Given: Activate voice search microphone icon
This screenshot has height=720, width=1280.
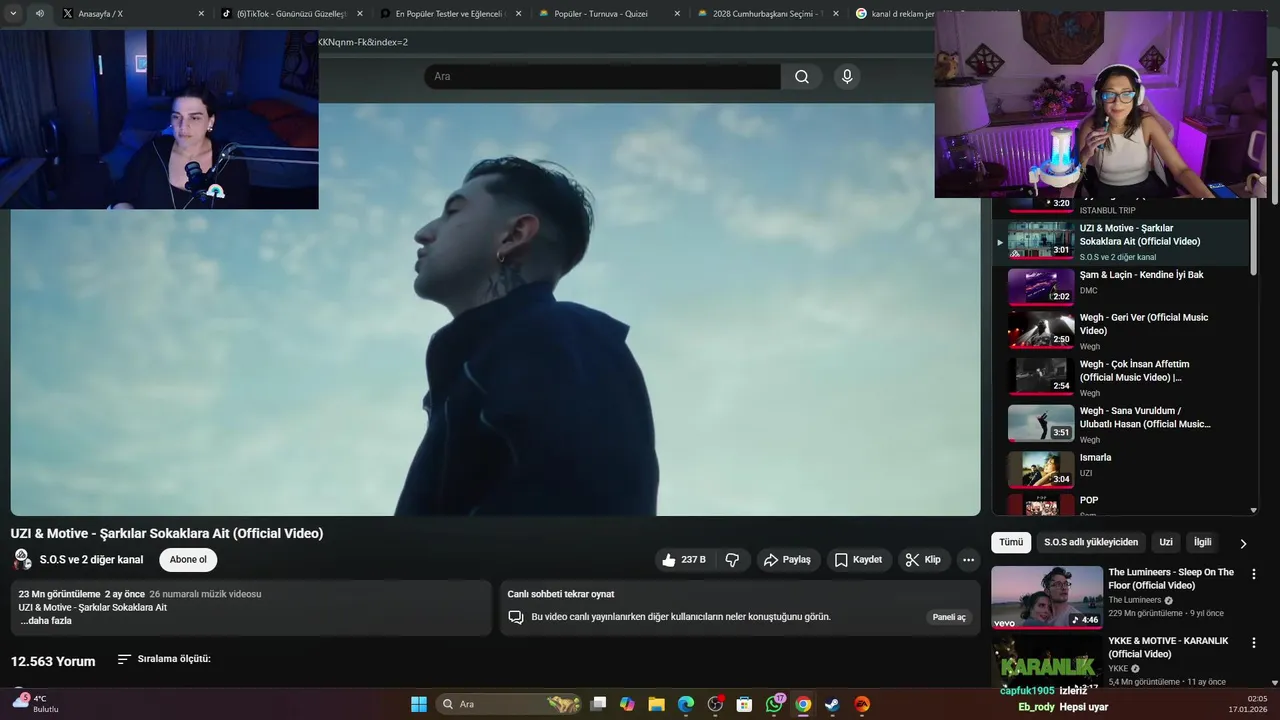Looking at the screenshot, I should pyautogui.click(x=847, y=77).
